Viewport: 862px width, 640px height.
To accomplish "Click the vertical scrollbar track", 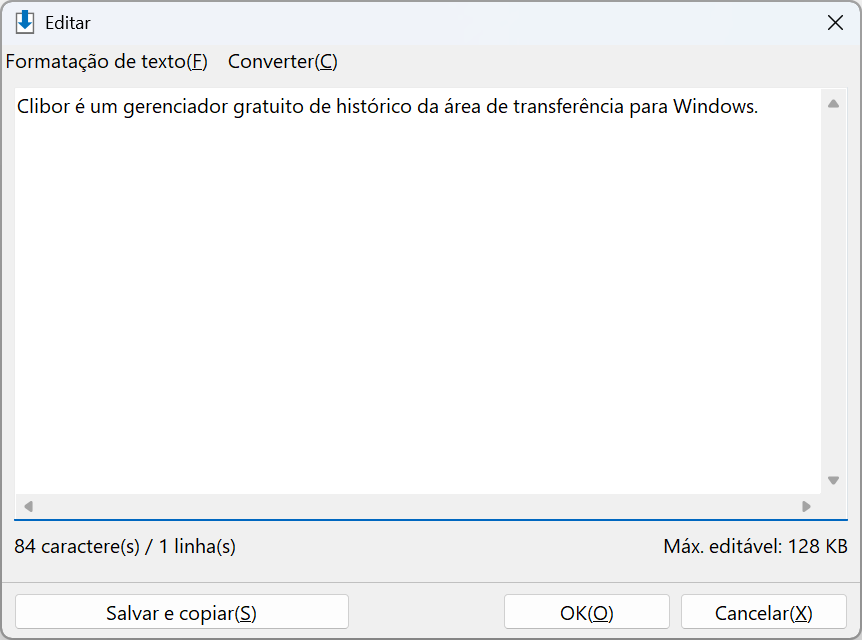I will (833, 291).
